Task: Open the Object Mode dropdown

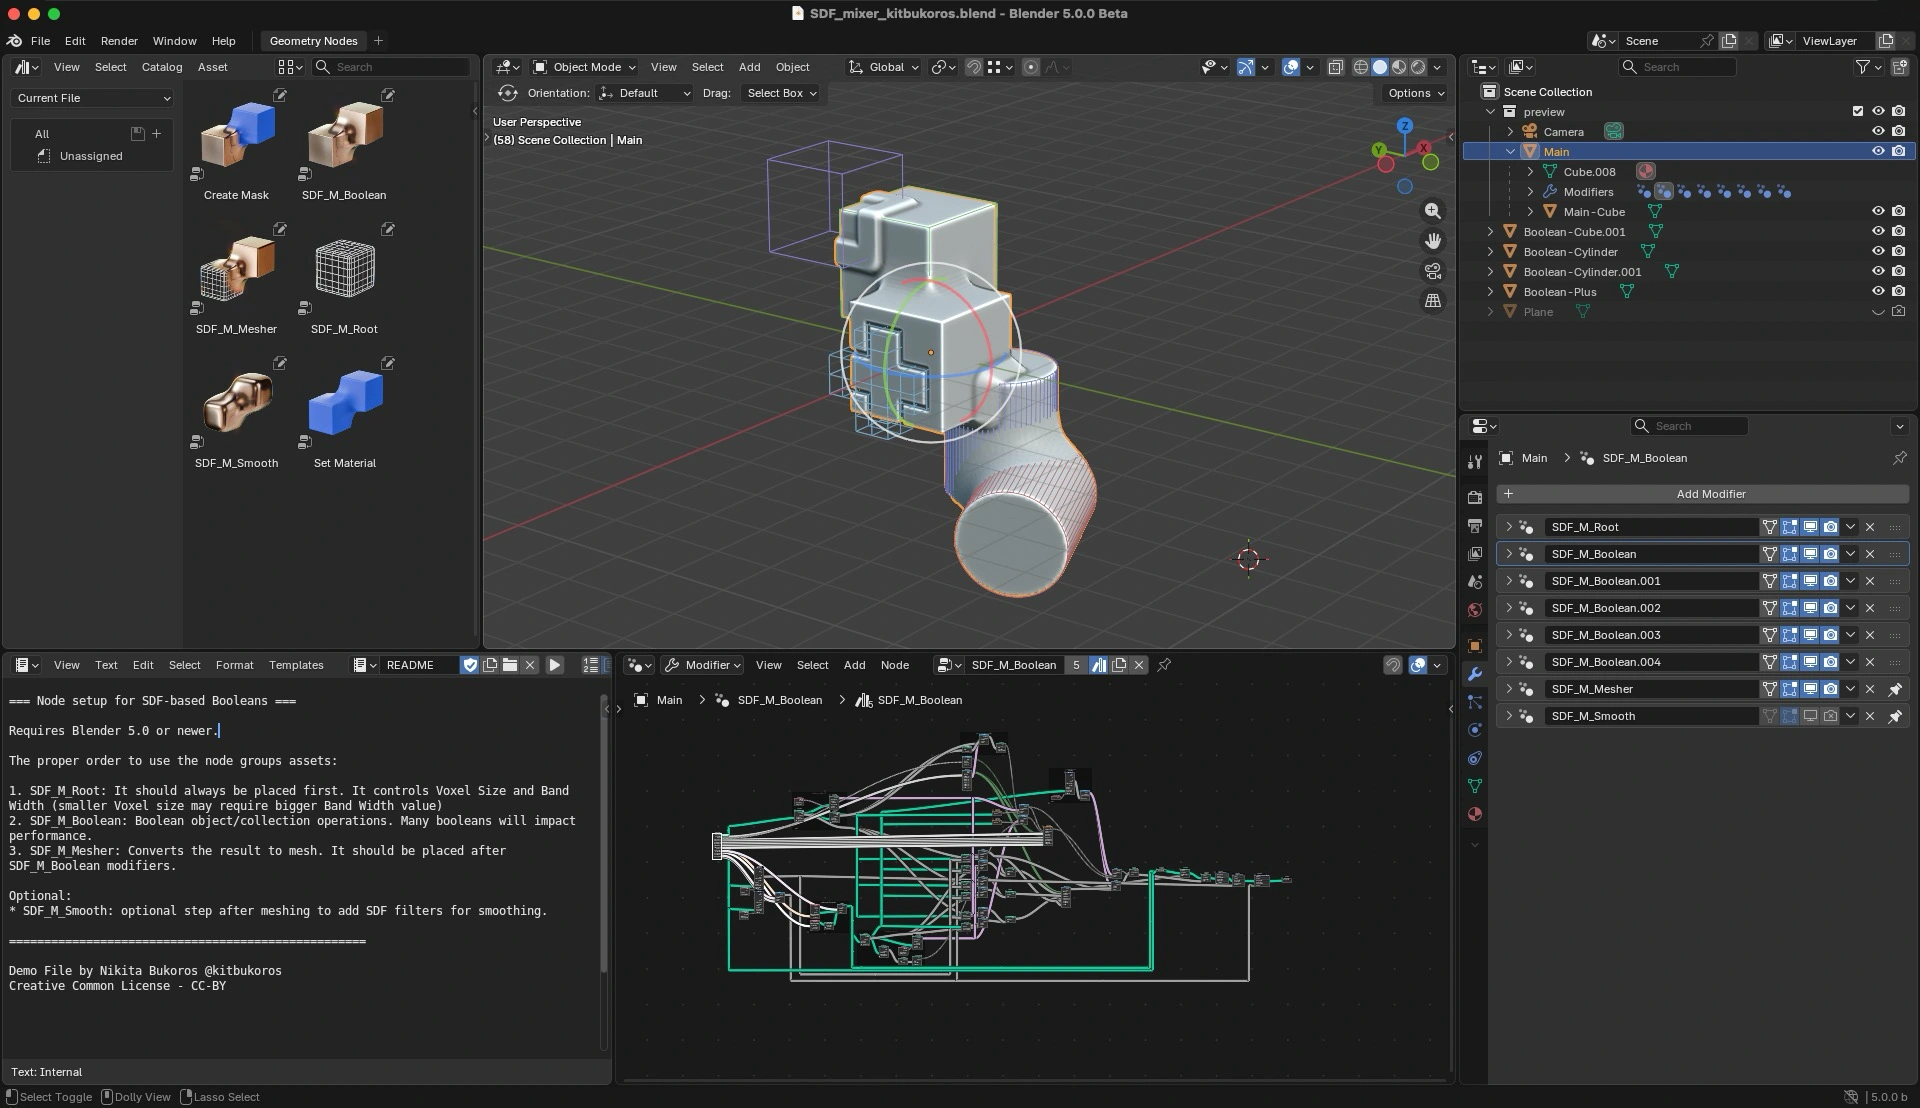Action: tap(583, 67)
